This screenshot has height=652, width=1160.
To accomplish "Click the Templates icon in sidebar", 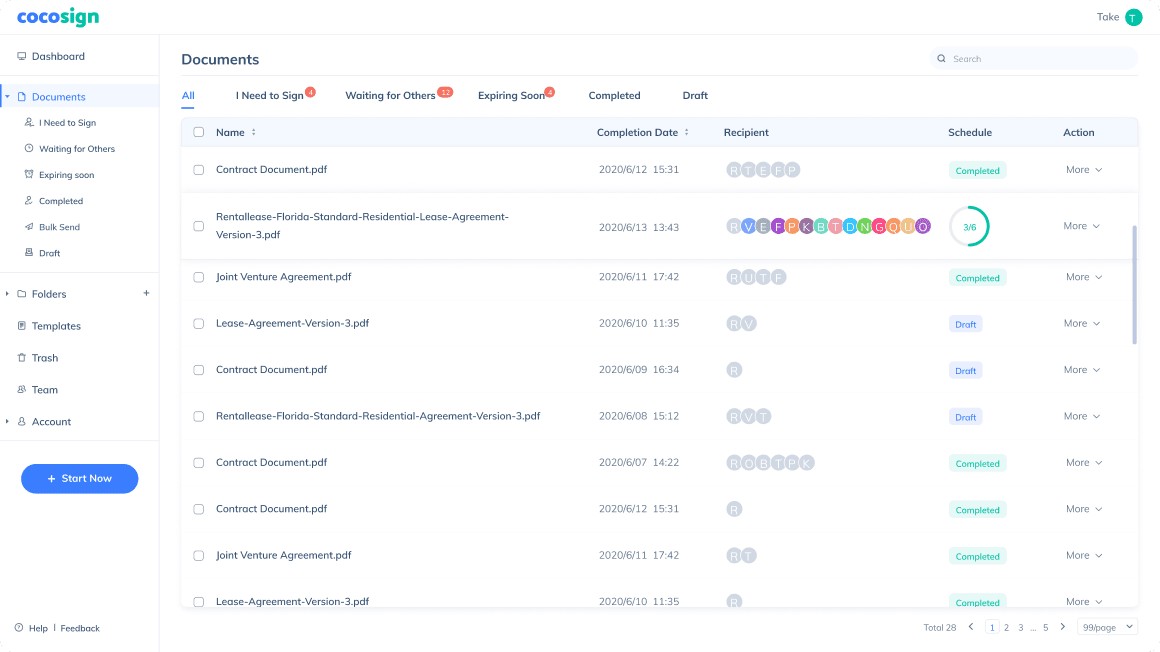I will (22, 326).
